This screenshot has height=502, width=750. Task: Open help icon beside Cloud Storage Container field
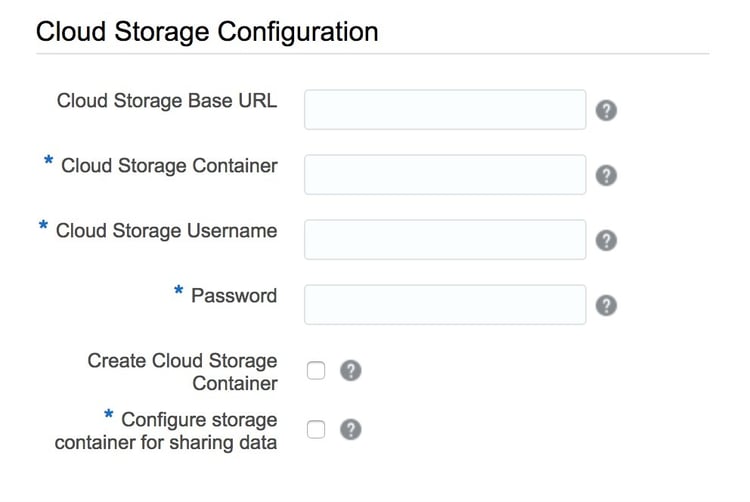tap(606, 175)
